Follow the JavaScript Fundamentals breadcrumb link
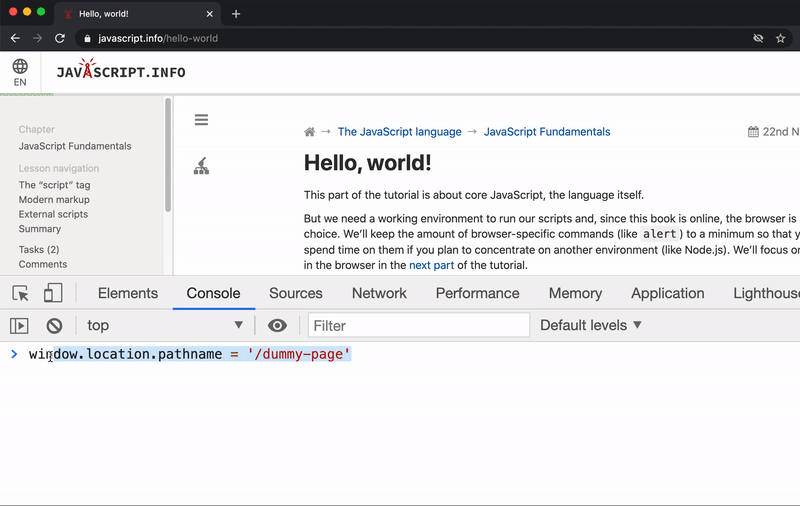800x506 pixels. [547, 132]
